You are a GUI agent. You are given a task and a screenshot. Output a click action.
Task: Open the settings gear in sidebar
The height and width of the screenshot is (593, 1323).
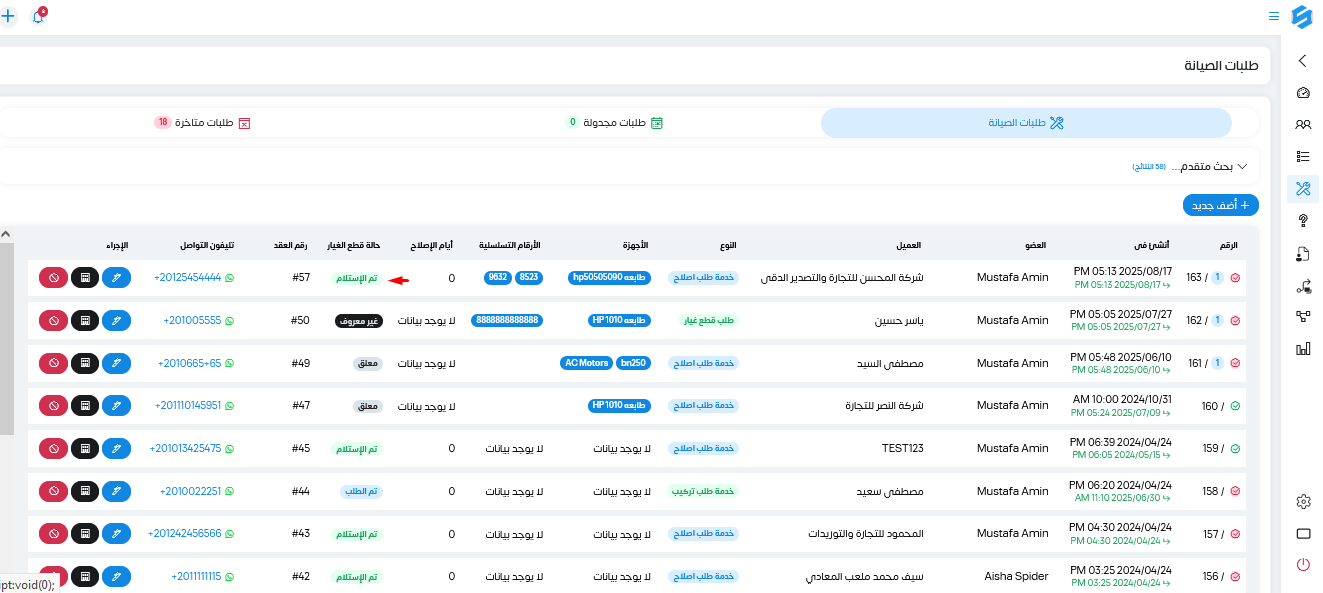(1302, 501)
